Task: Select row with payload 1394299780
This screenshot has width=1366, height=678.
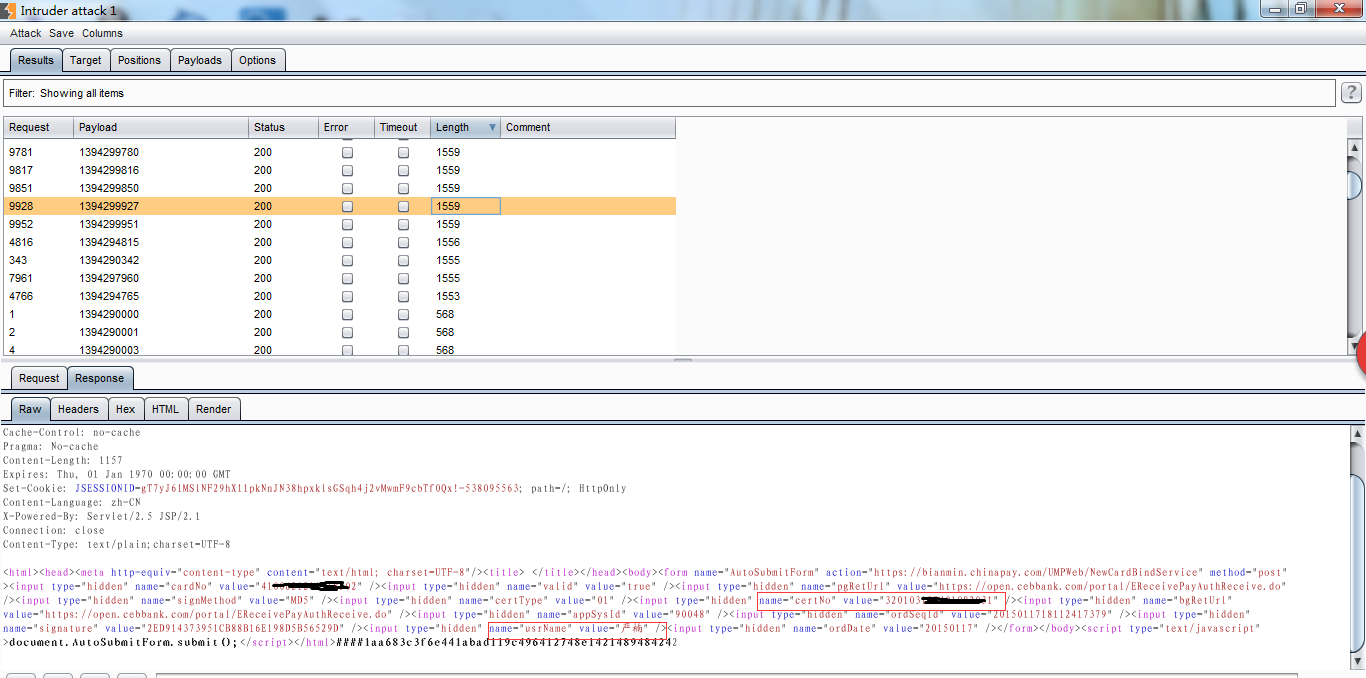Action: 340,152
